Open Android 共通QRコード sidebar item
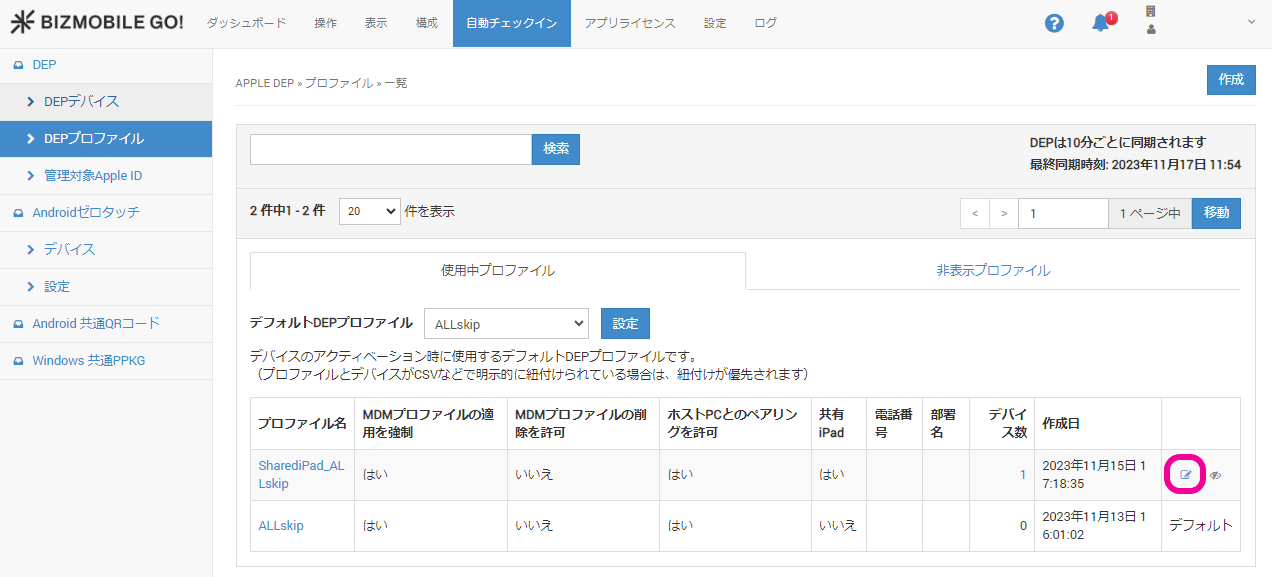 95,323
